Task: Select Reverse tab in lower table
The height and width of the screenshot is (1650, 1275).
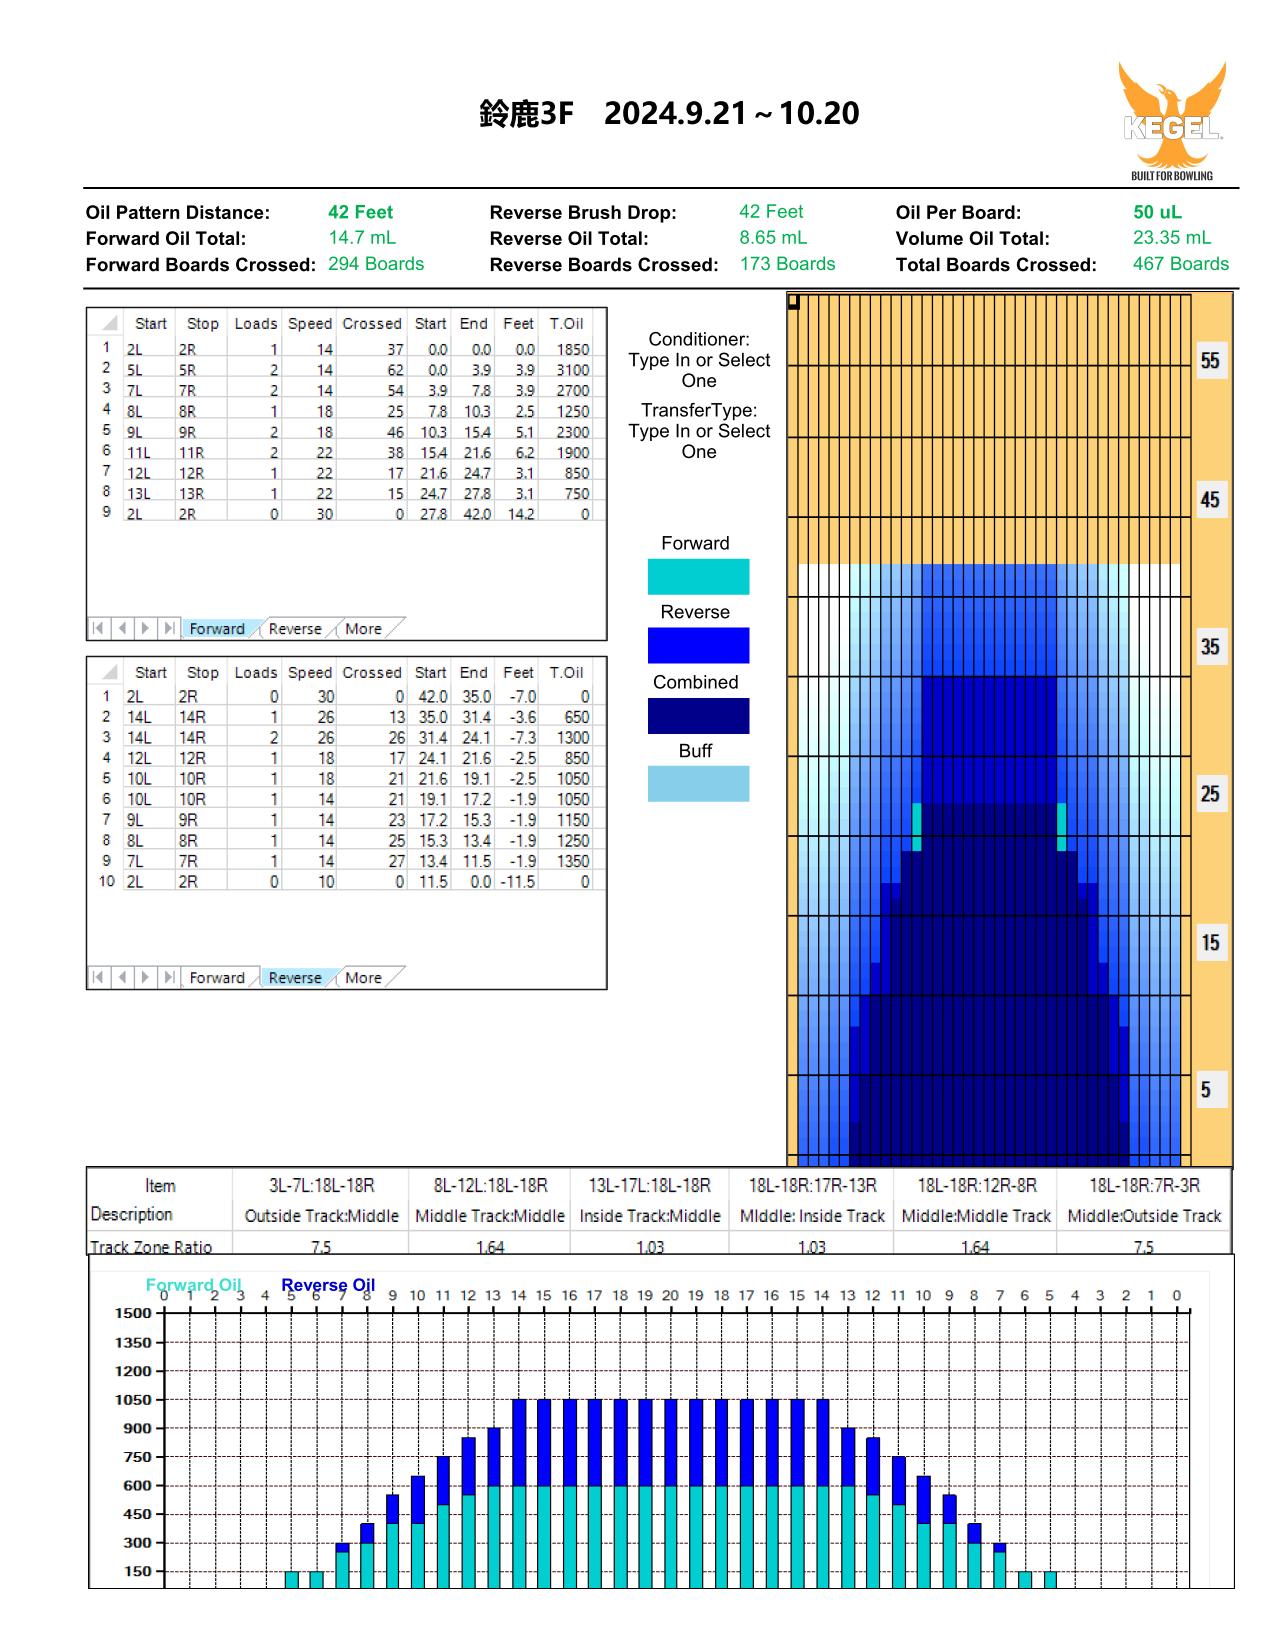Action: pos(295,978)
